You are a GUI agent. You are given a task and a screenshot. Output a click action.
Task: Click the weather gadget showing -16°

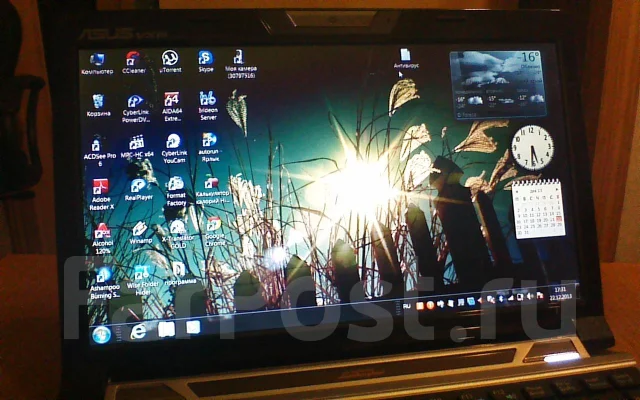[498, 84]
